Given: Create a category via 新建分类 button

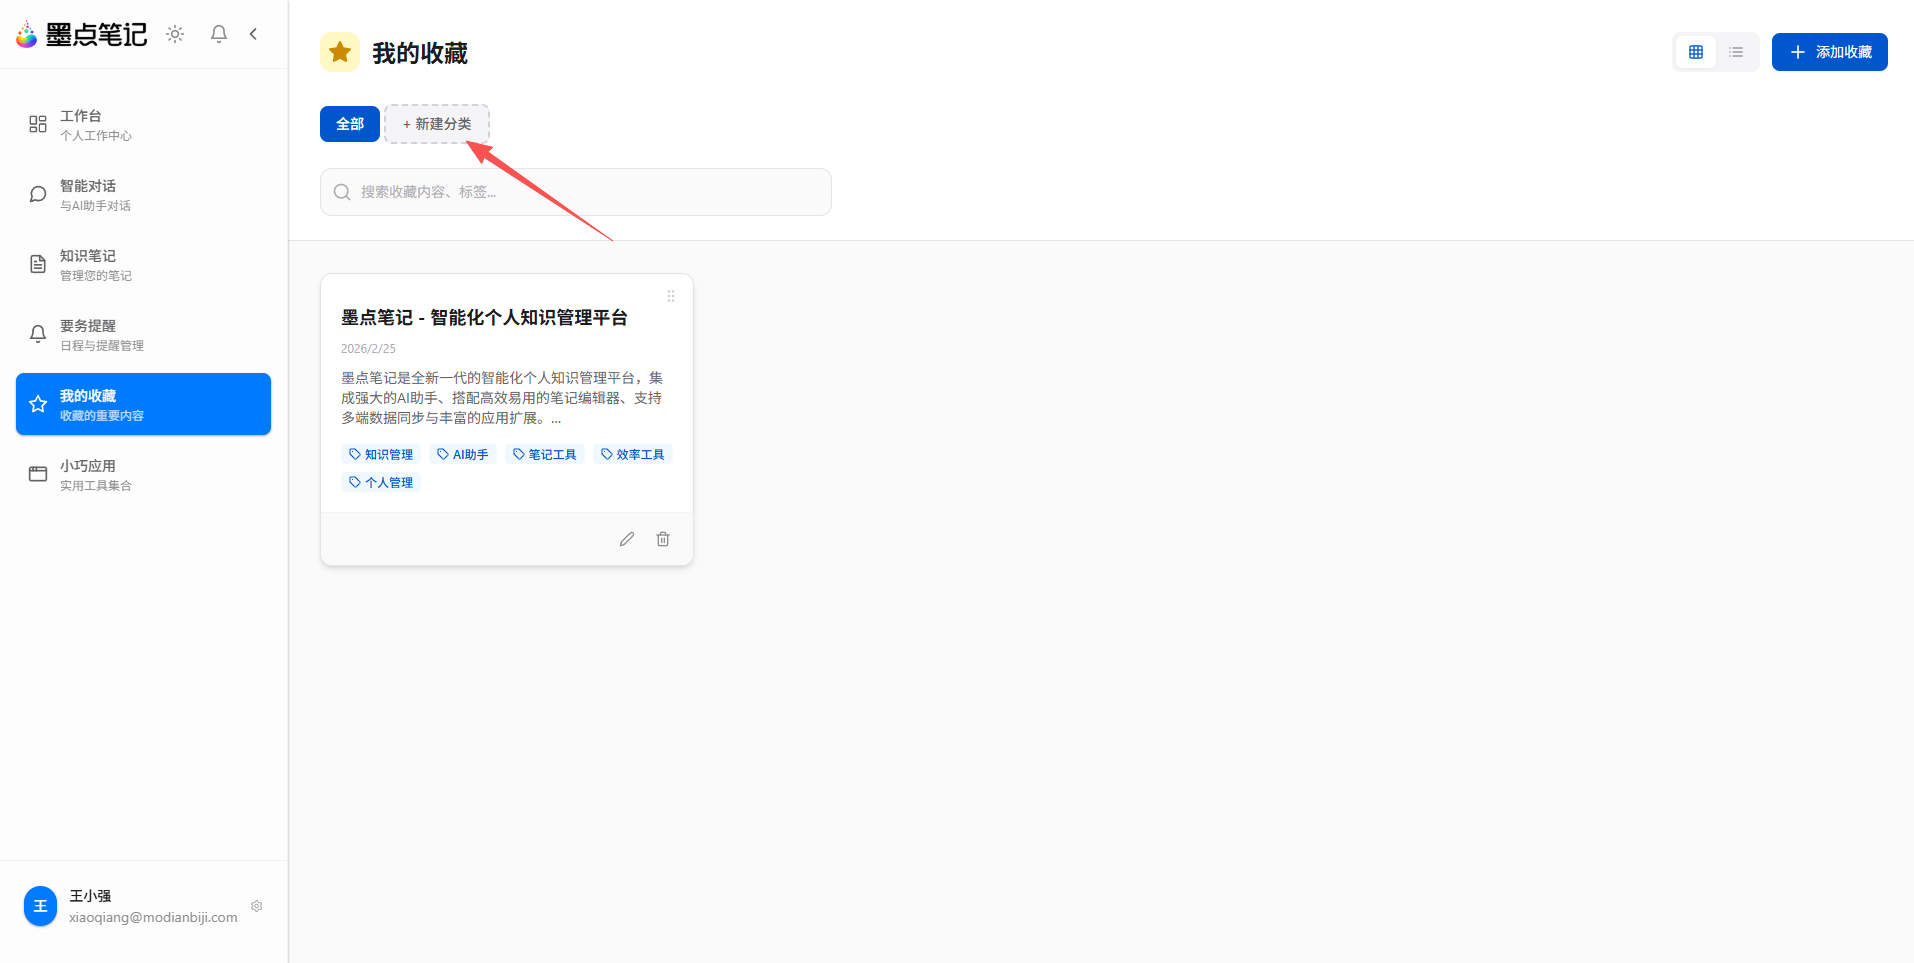Looking at the screenshot, I should 436,123.
